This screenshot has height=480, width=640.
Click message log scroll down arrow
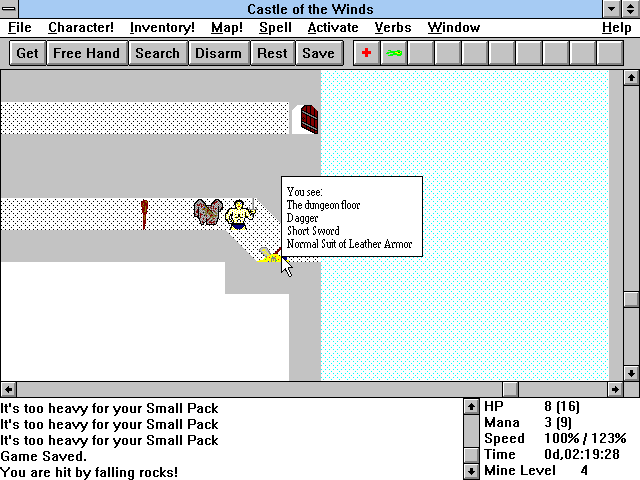tap(471, 471)
